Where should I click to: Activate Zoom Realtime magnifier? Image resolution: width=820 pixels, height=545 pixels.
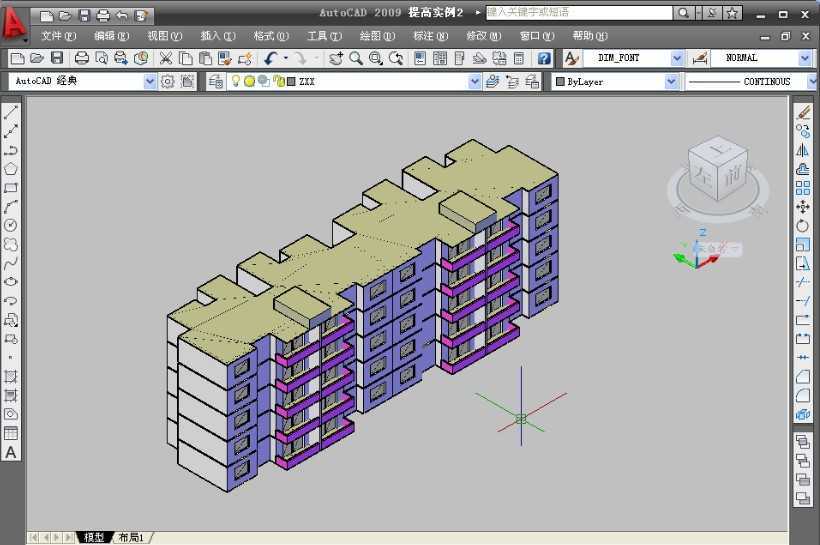356,58
